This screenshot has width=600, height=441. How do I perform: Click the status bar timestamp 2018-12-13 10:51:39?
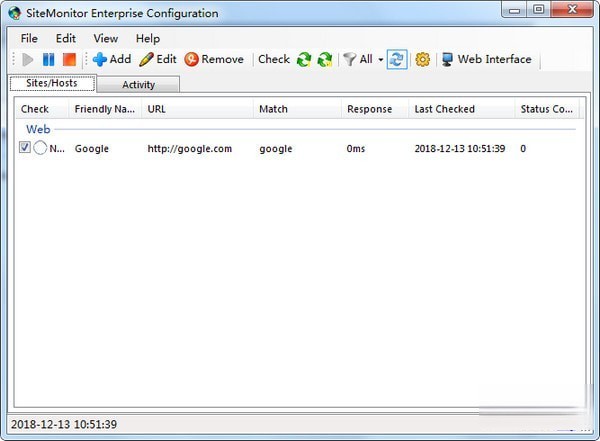(x=64, y=425)
